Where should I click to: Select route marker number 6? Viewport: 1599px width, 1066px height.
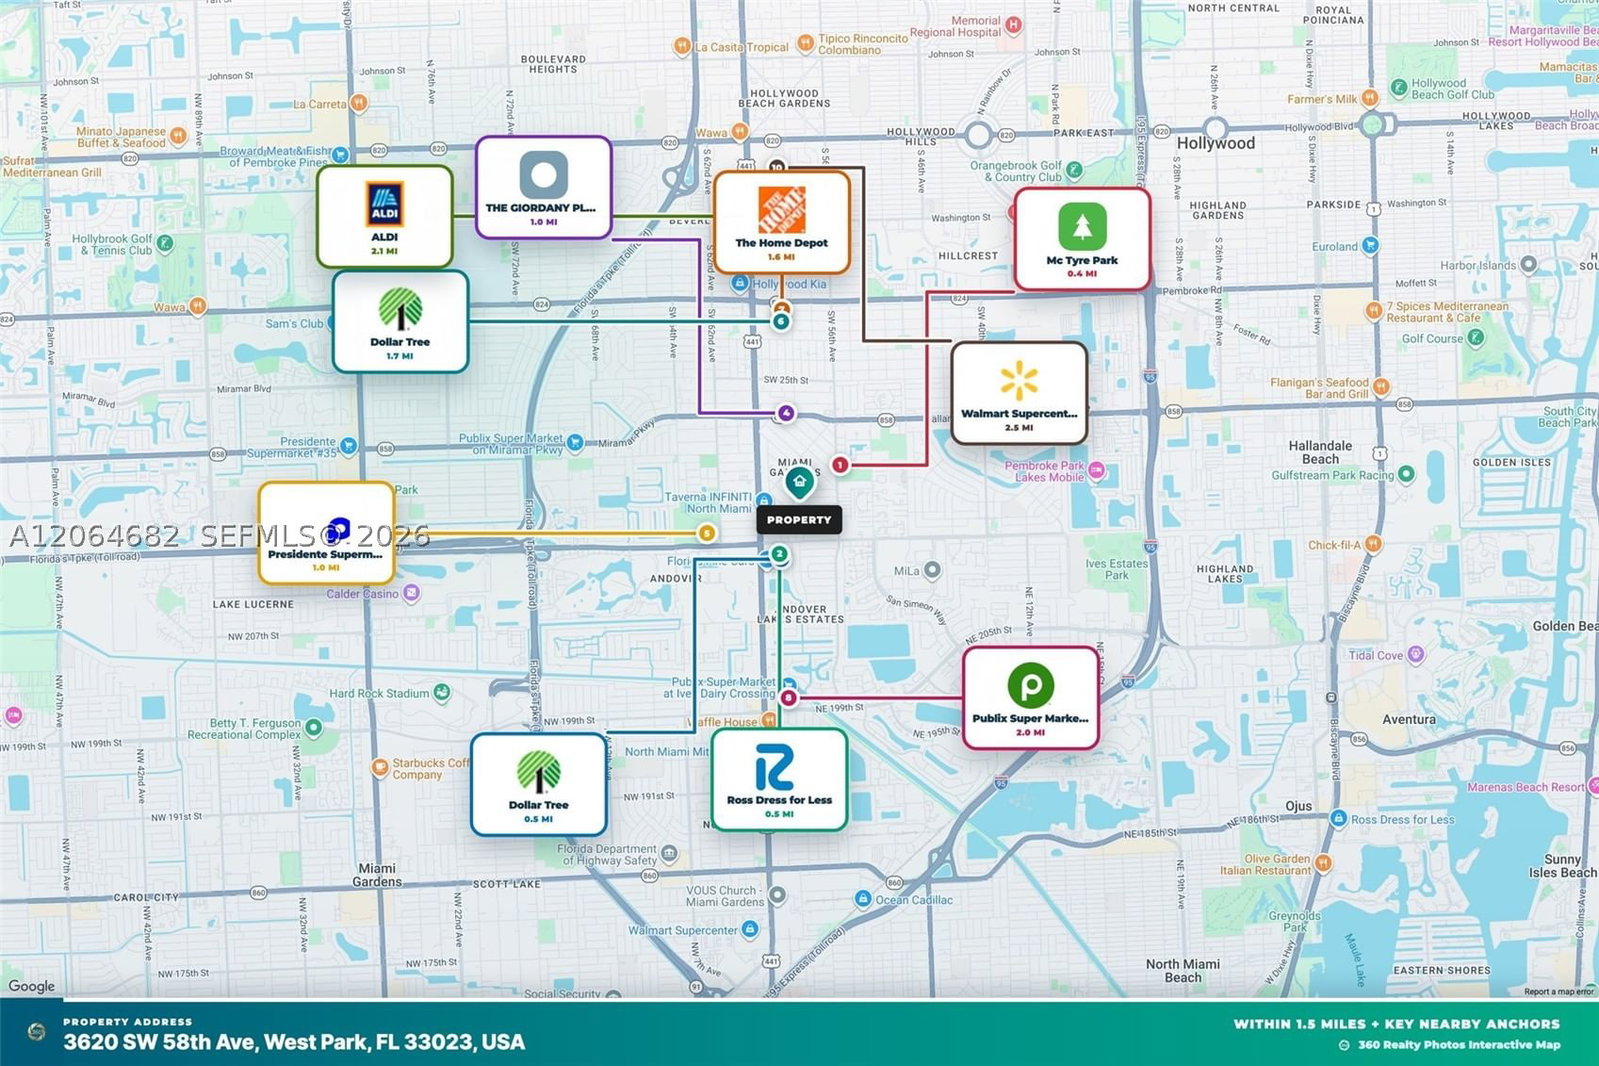point(781,321)
